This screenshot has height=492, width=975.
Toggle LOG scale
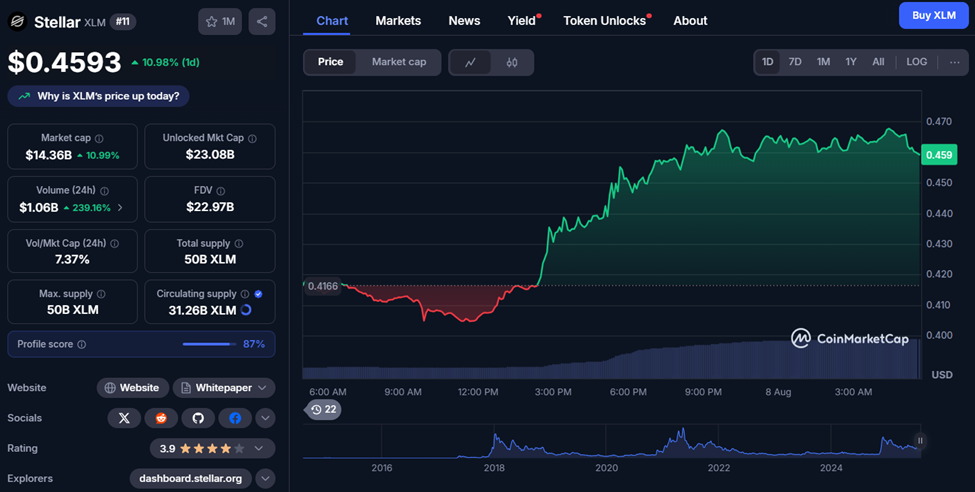pyautogui.click(x=917, y=62)
